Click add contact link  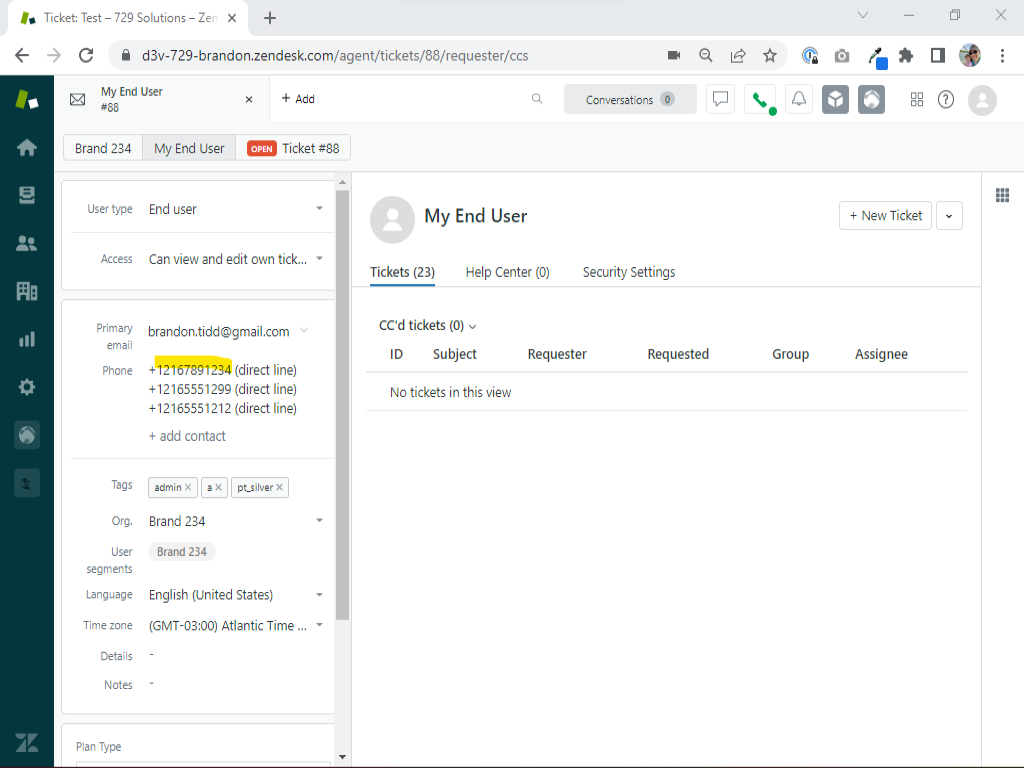[187, 436]
